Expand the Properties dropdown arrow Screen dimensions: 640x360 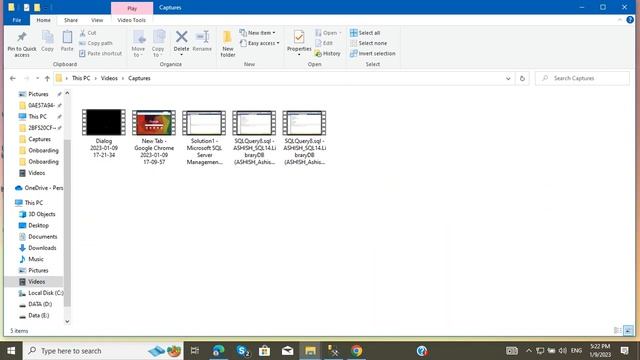(x=299, y=55)
